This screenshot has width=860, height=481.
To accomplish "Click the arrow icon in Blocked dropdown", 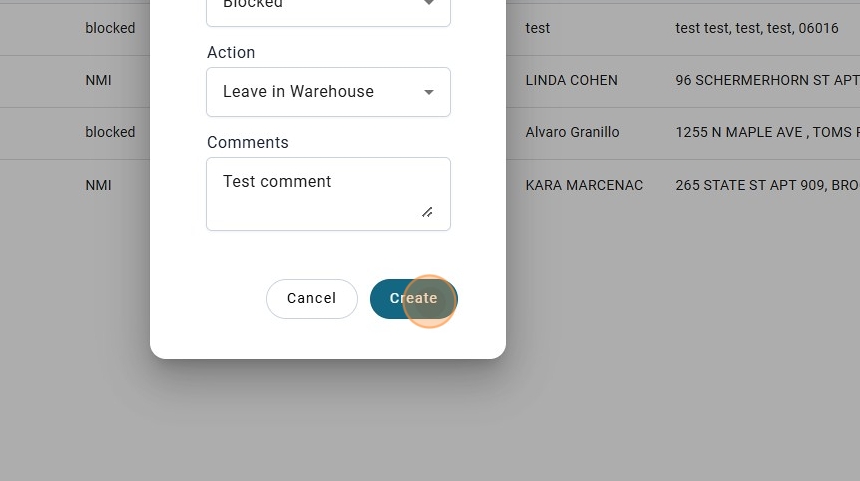I will point(429,5).
